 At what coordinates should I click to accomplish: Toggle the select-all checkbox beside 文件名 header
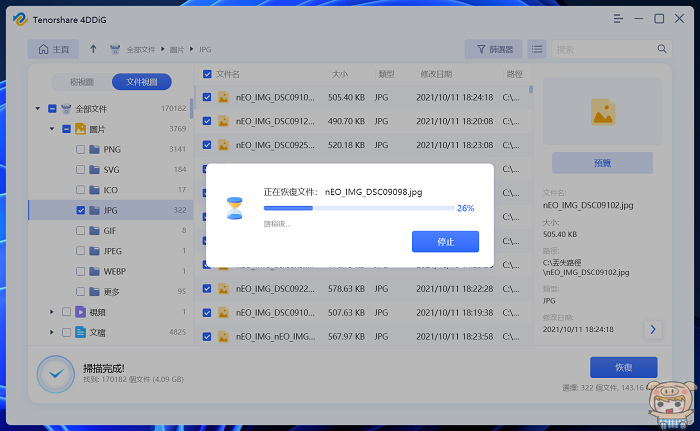[x=207, y=74]
